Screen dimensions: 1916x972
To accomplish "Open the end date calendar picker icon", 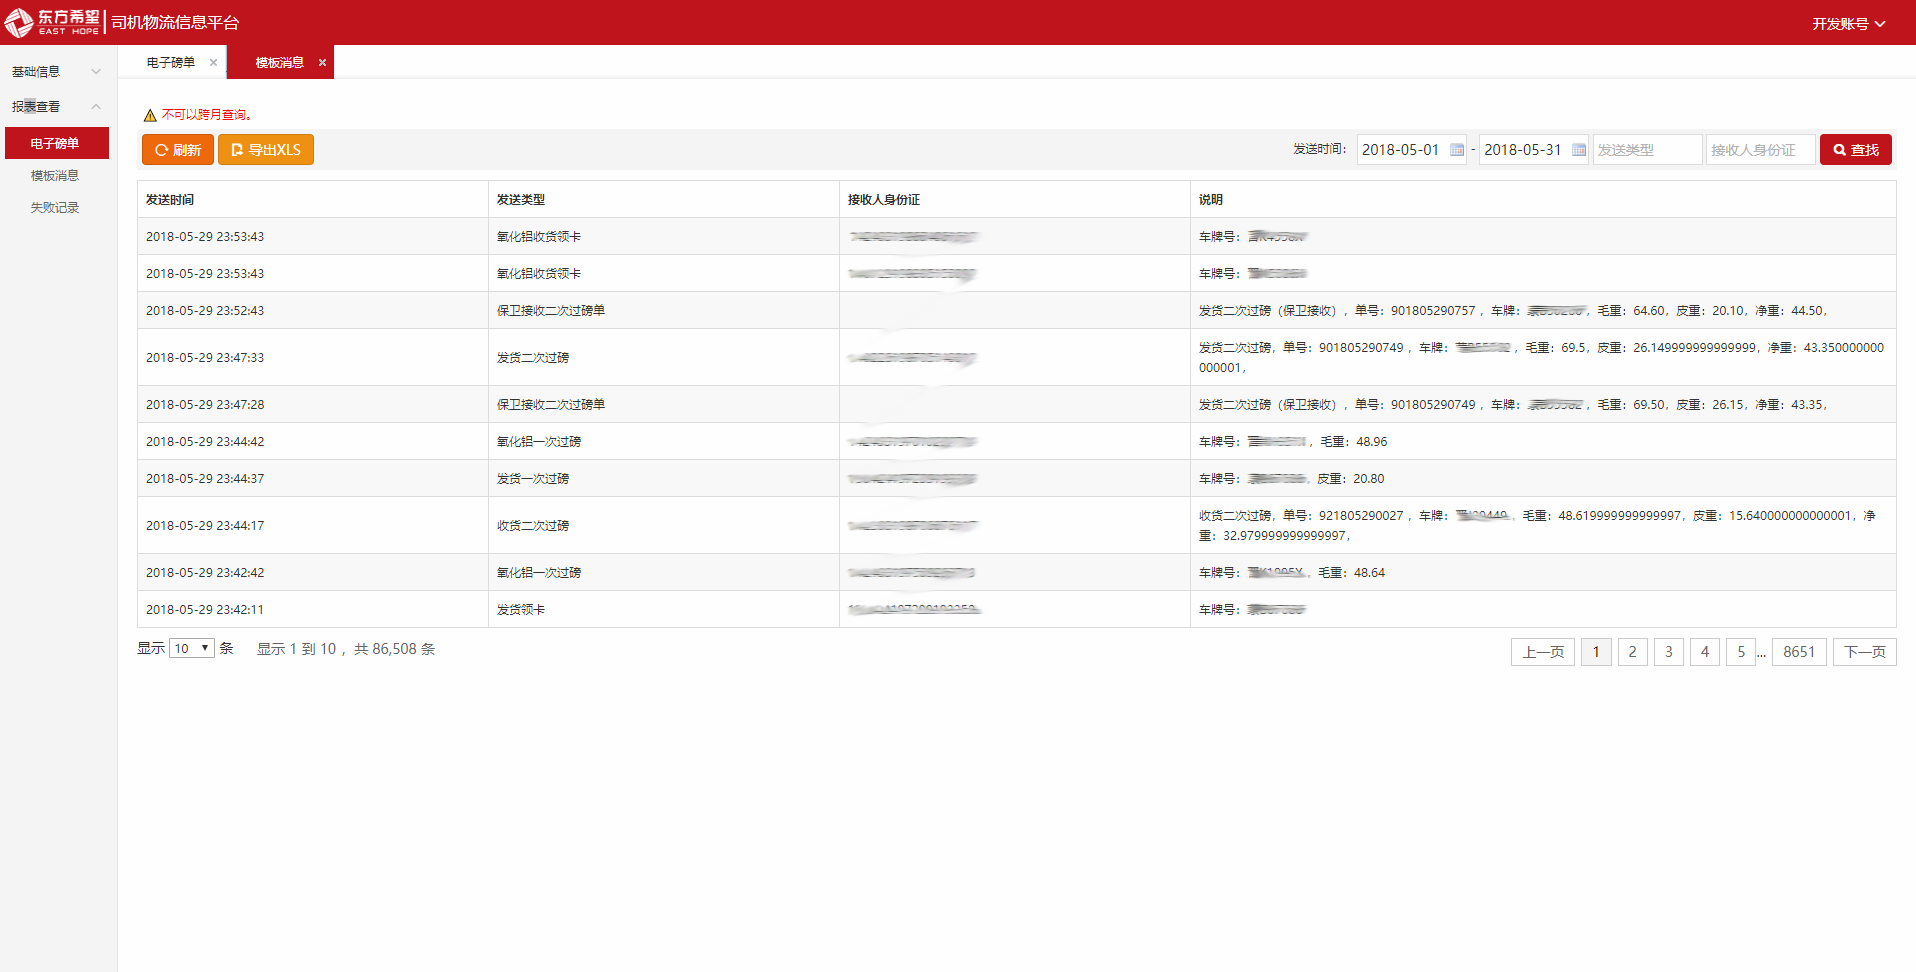I will 1578,150.
